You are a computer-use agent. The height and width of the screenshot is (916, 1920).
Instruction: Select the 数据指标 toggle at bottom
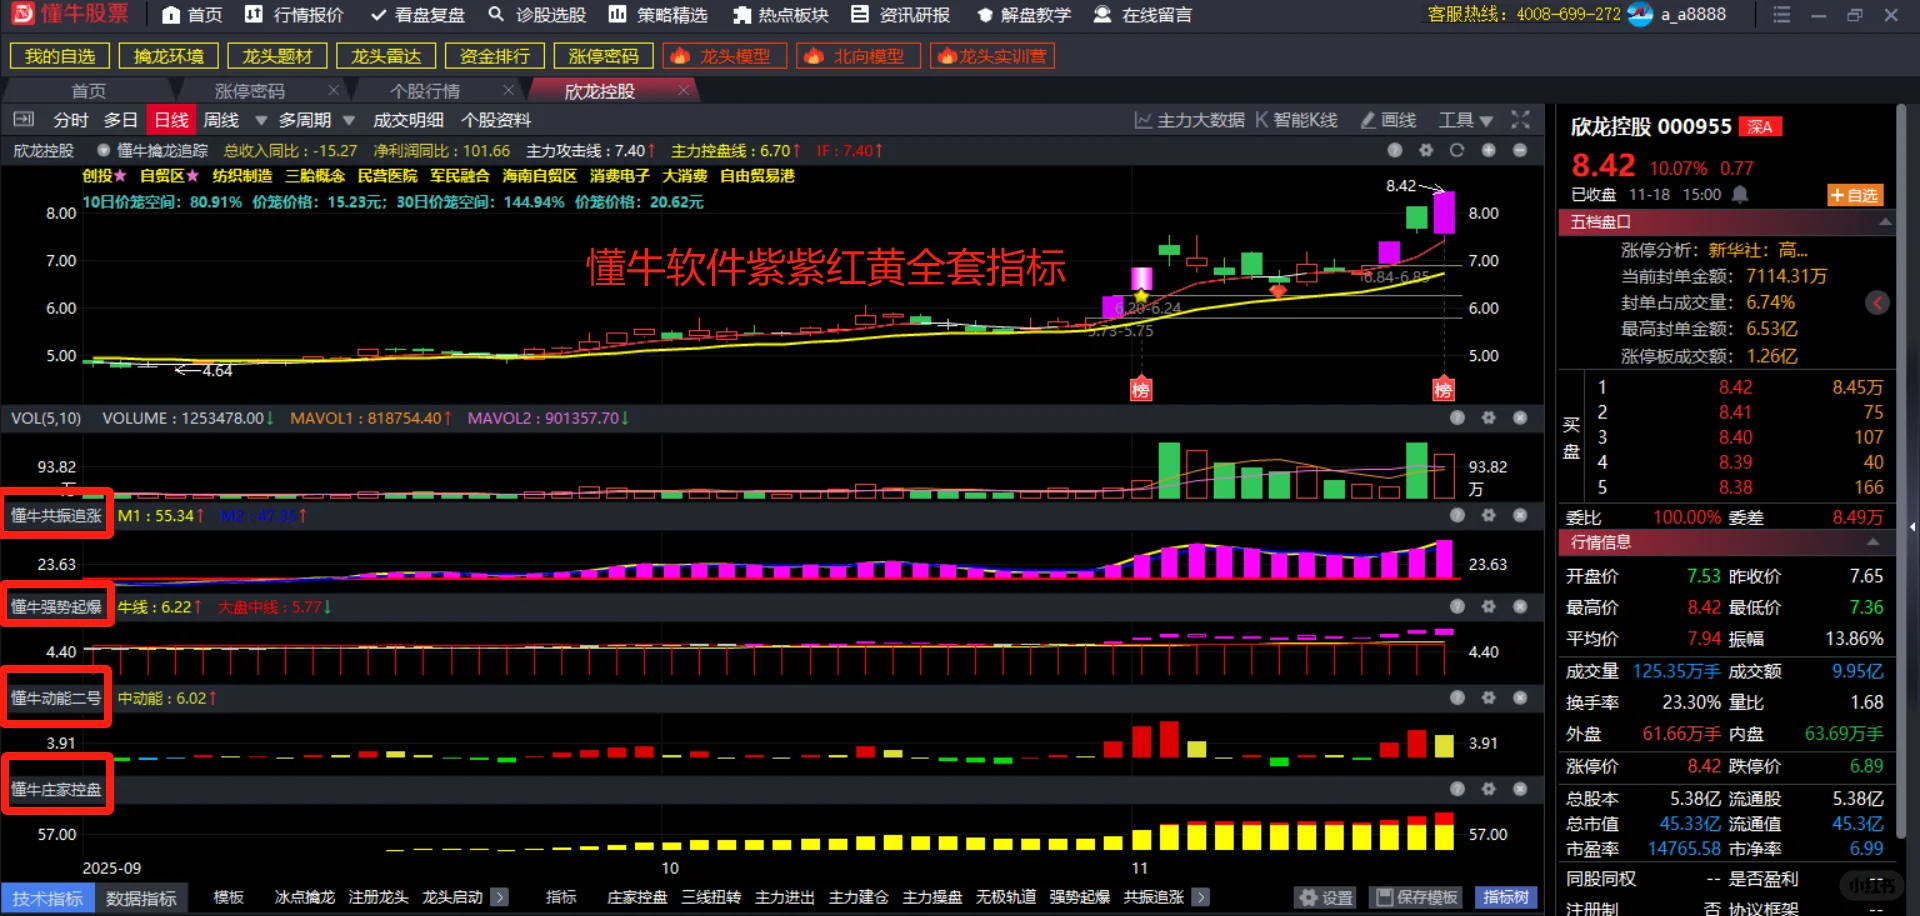coord(141,898)
